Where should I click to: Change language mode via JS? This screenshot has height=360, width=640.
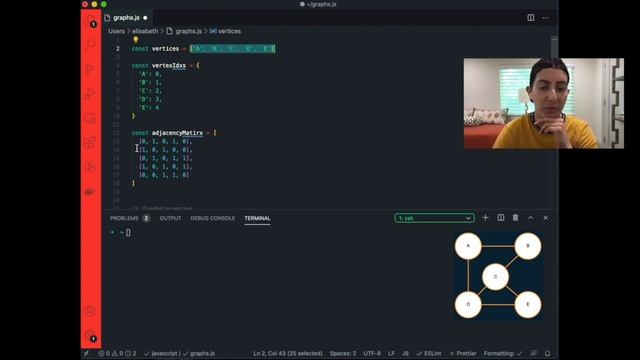(405, 353)
